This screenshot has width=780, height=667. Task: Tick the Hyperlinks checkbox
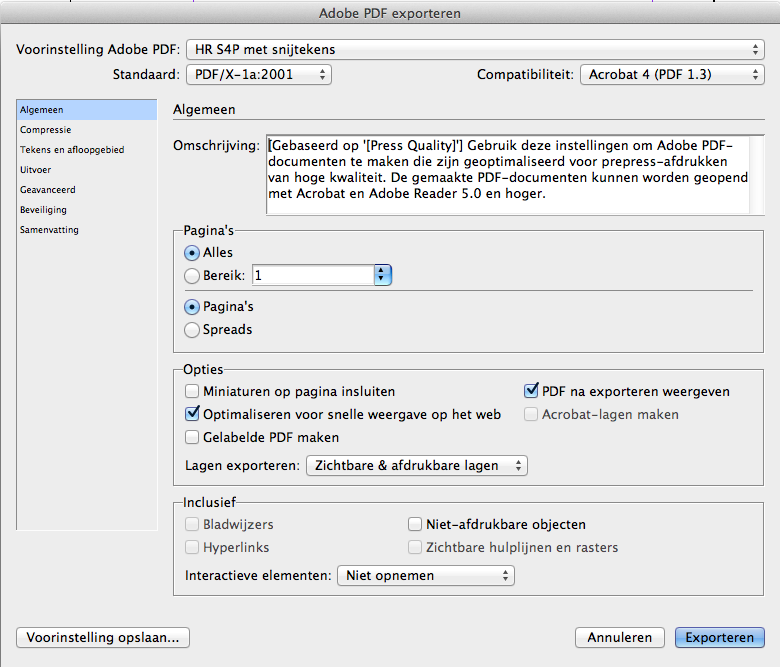(192, 547)
